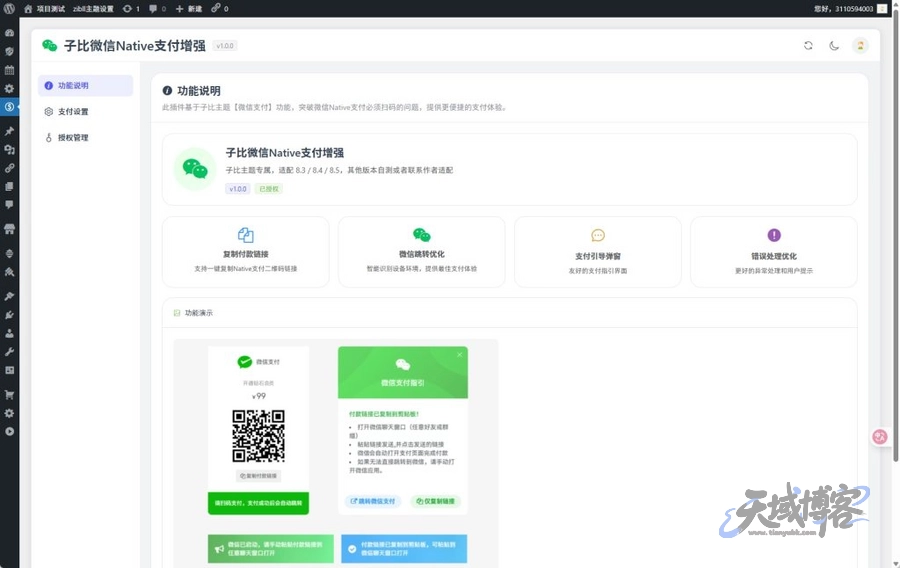The image size is (900, 568).
Task: Click the pink floating widget at right edge
Action: (880, 437)
